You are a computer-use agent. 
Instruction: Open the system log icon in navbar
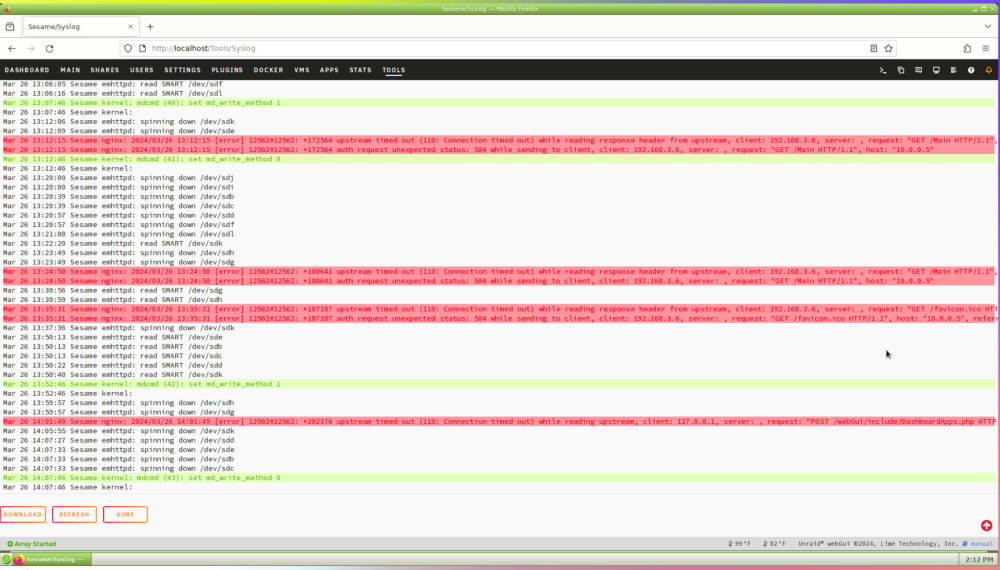(953, 70)
